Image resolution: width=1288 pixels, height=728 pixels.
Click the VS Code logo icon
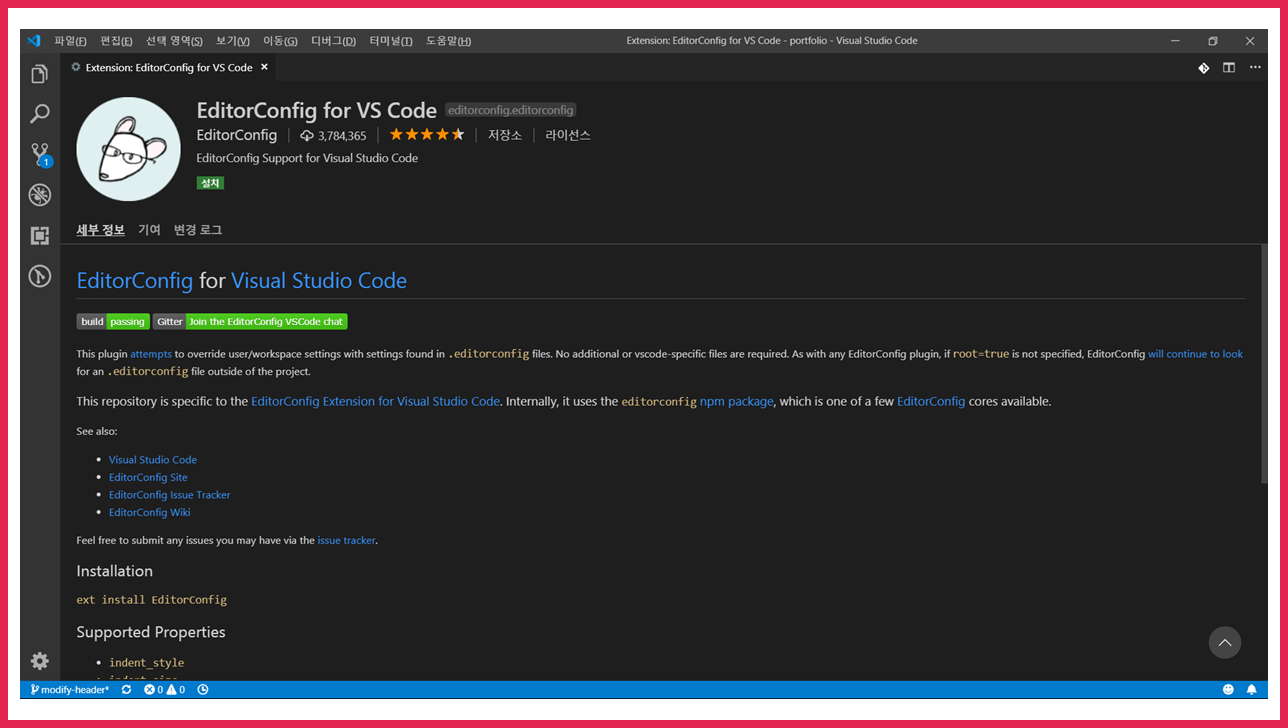pos(33,41)
